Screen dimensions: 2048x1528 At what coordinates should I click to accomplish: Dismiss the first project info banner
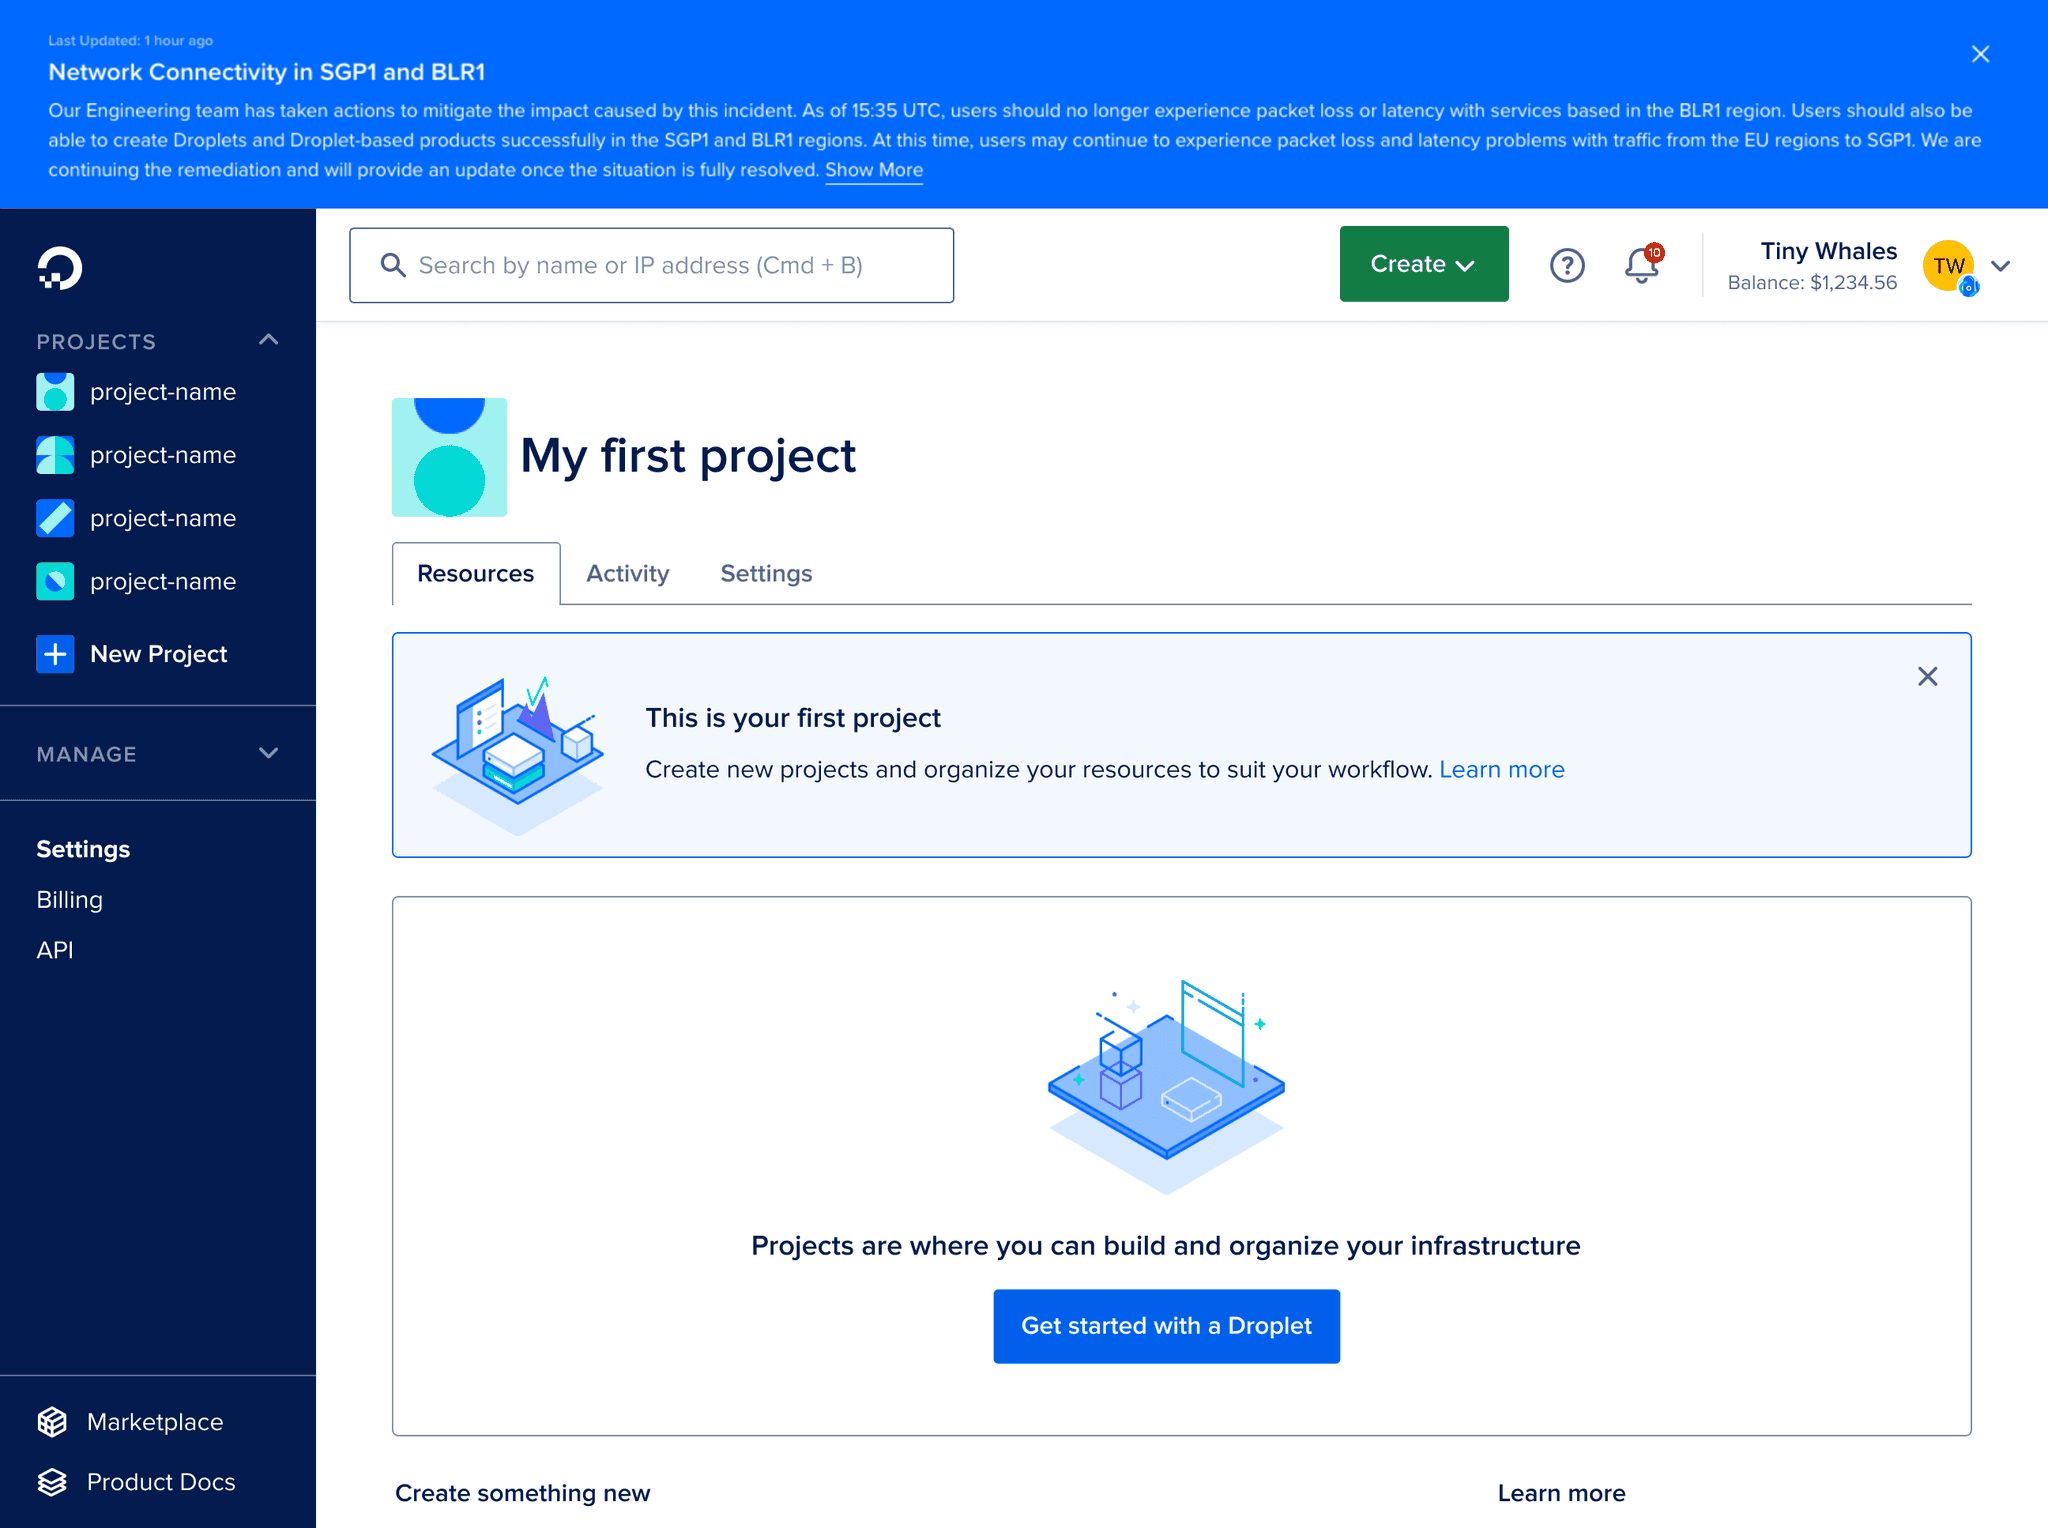tap(1926, 676)
